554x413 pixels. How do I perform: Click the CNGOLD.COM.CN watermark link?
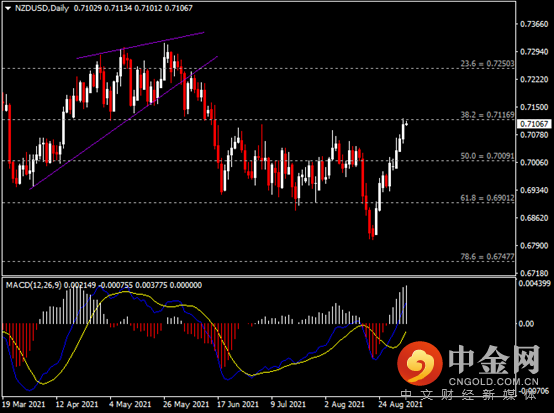point(494,382)
